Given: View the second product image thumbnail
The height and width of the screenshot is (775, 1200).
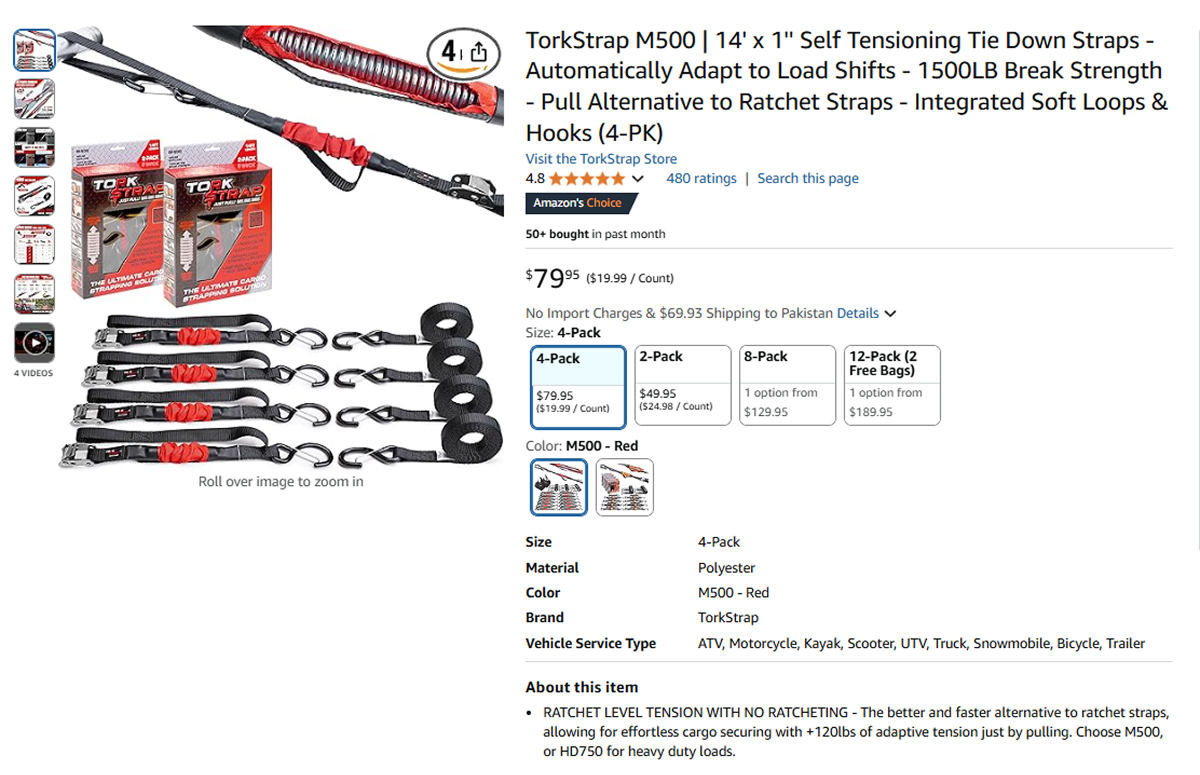Looking at the screenshot, I should (34, 99).
